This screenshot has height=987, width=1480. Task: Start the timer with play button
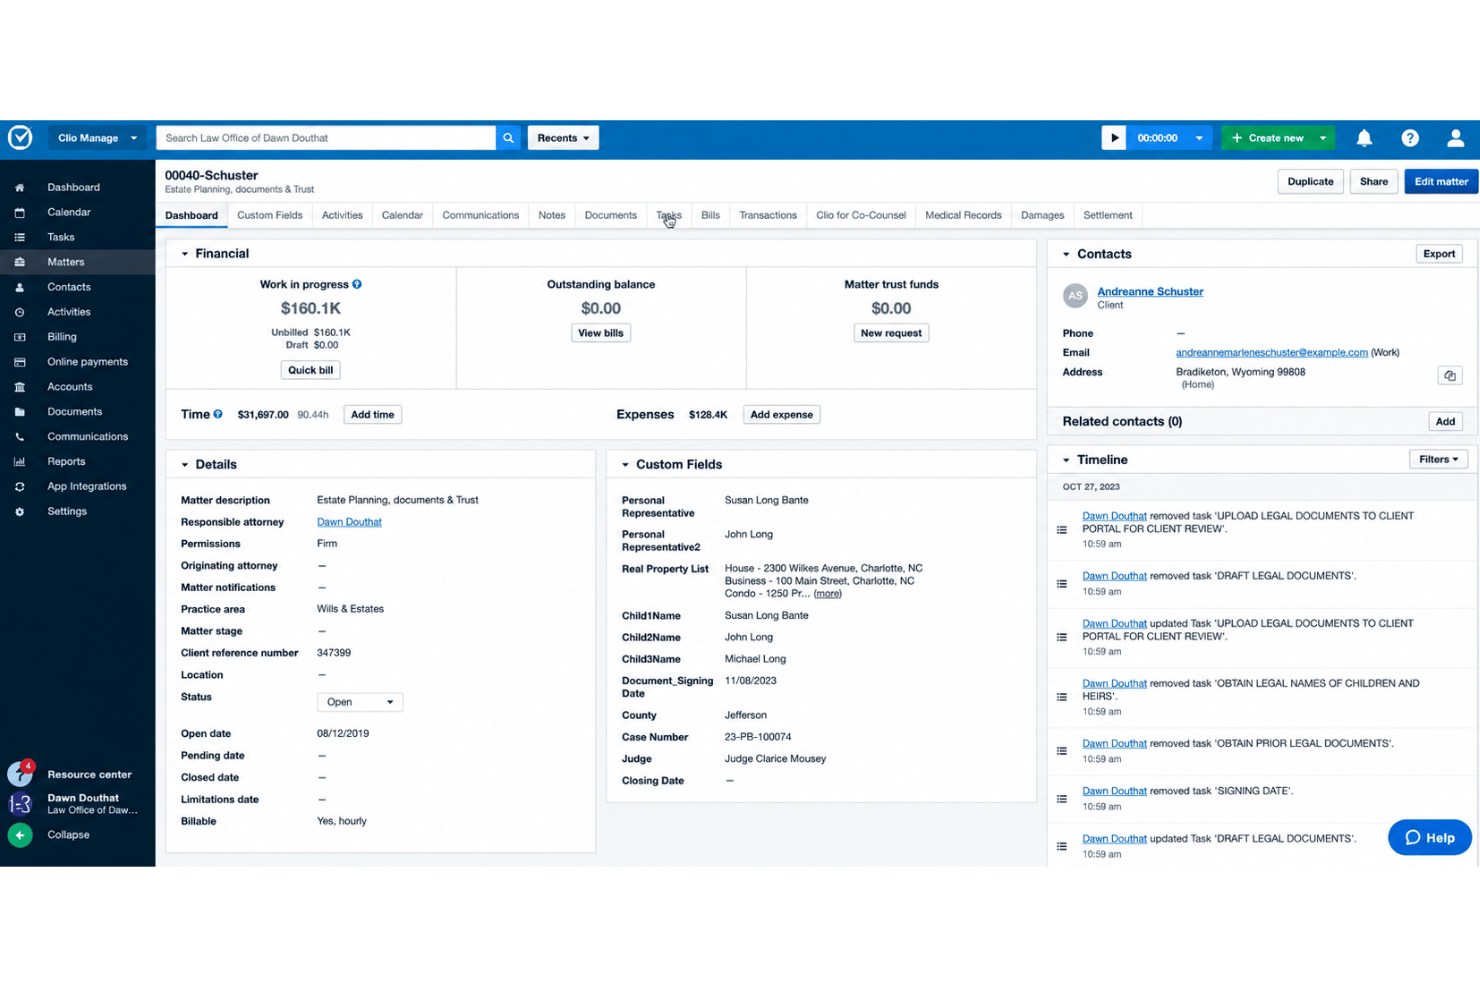pos(1114,138)
